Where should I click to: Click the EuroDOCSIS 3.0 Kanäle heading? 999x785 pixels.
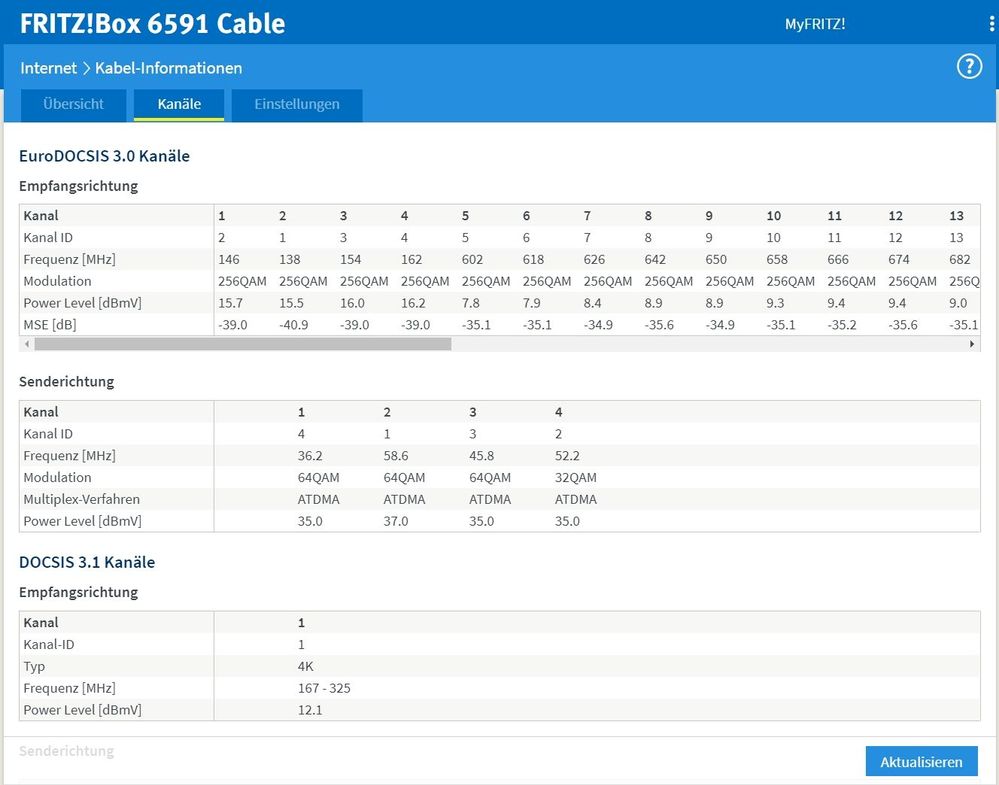tap(104, 156)
